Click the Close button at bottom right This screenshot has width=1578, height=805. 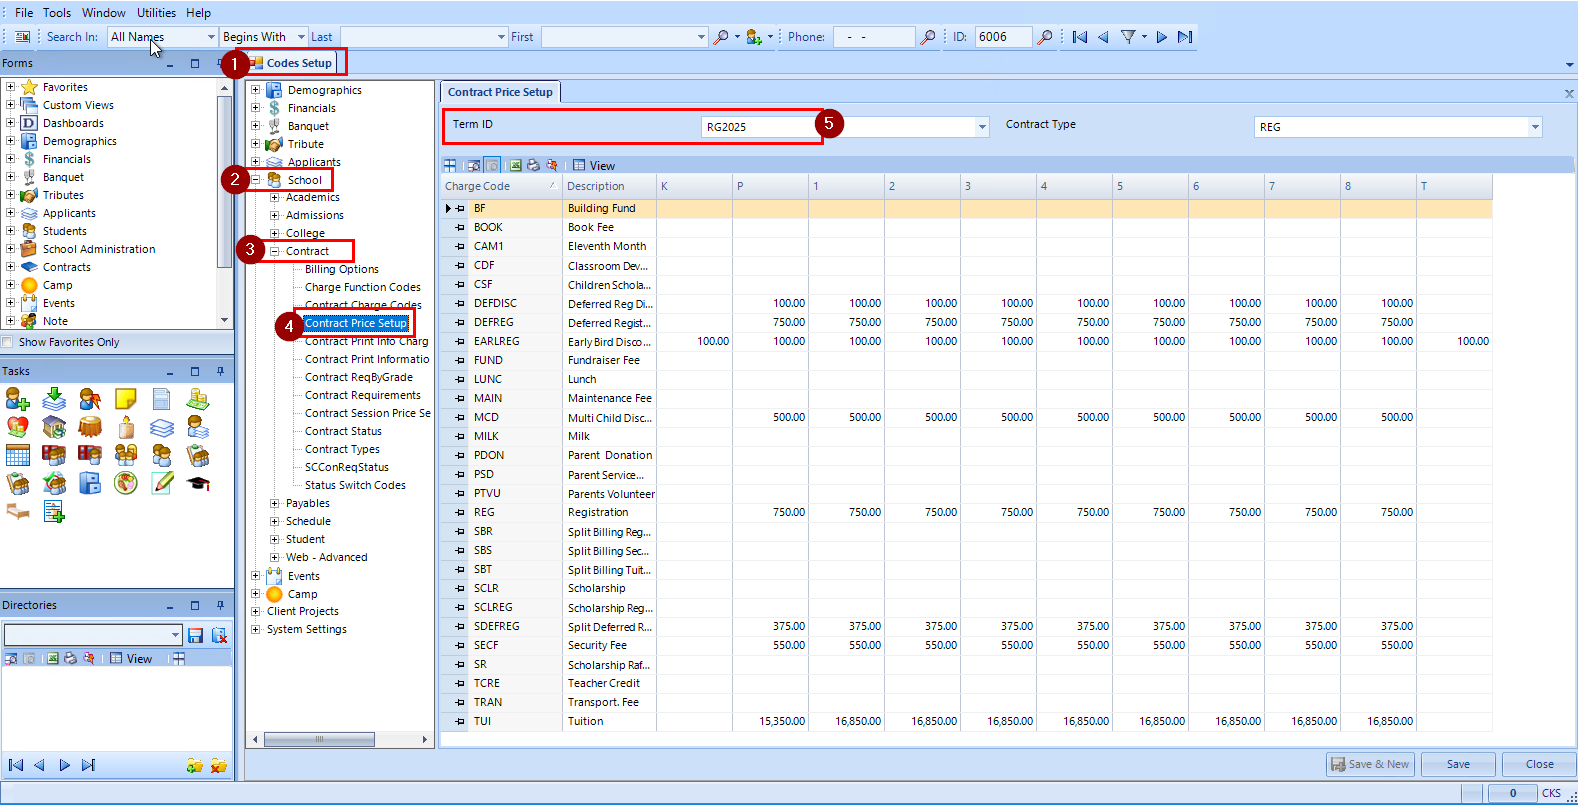pos(1538,764)
